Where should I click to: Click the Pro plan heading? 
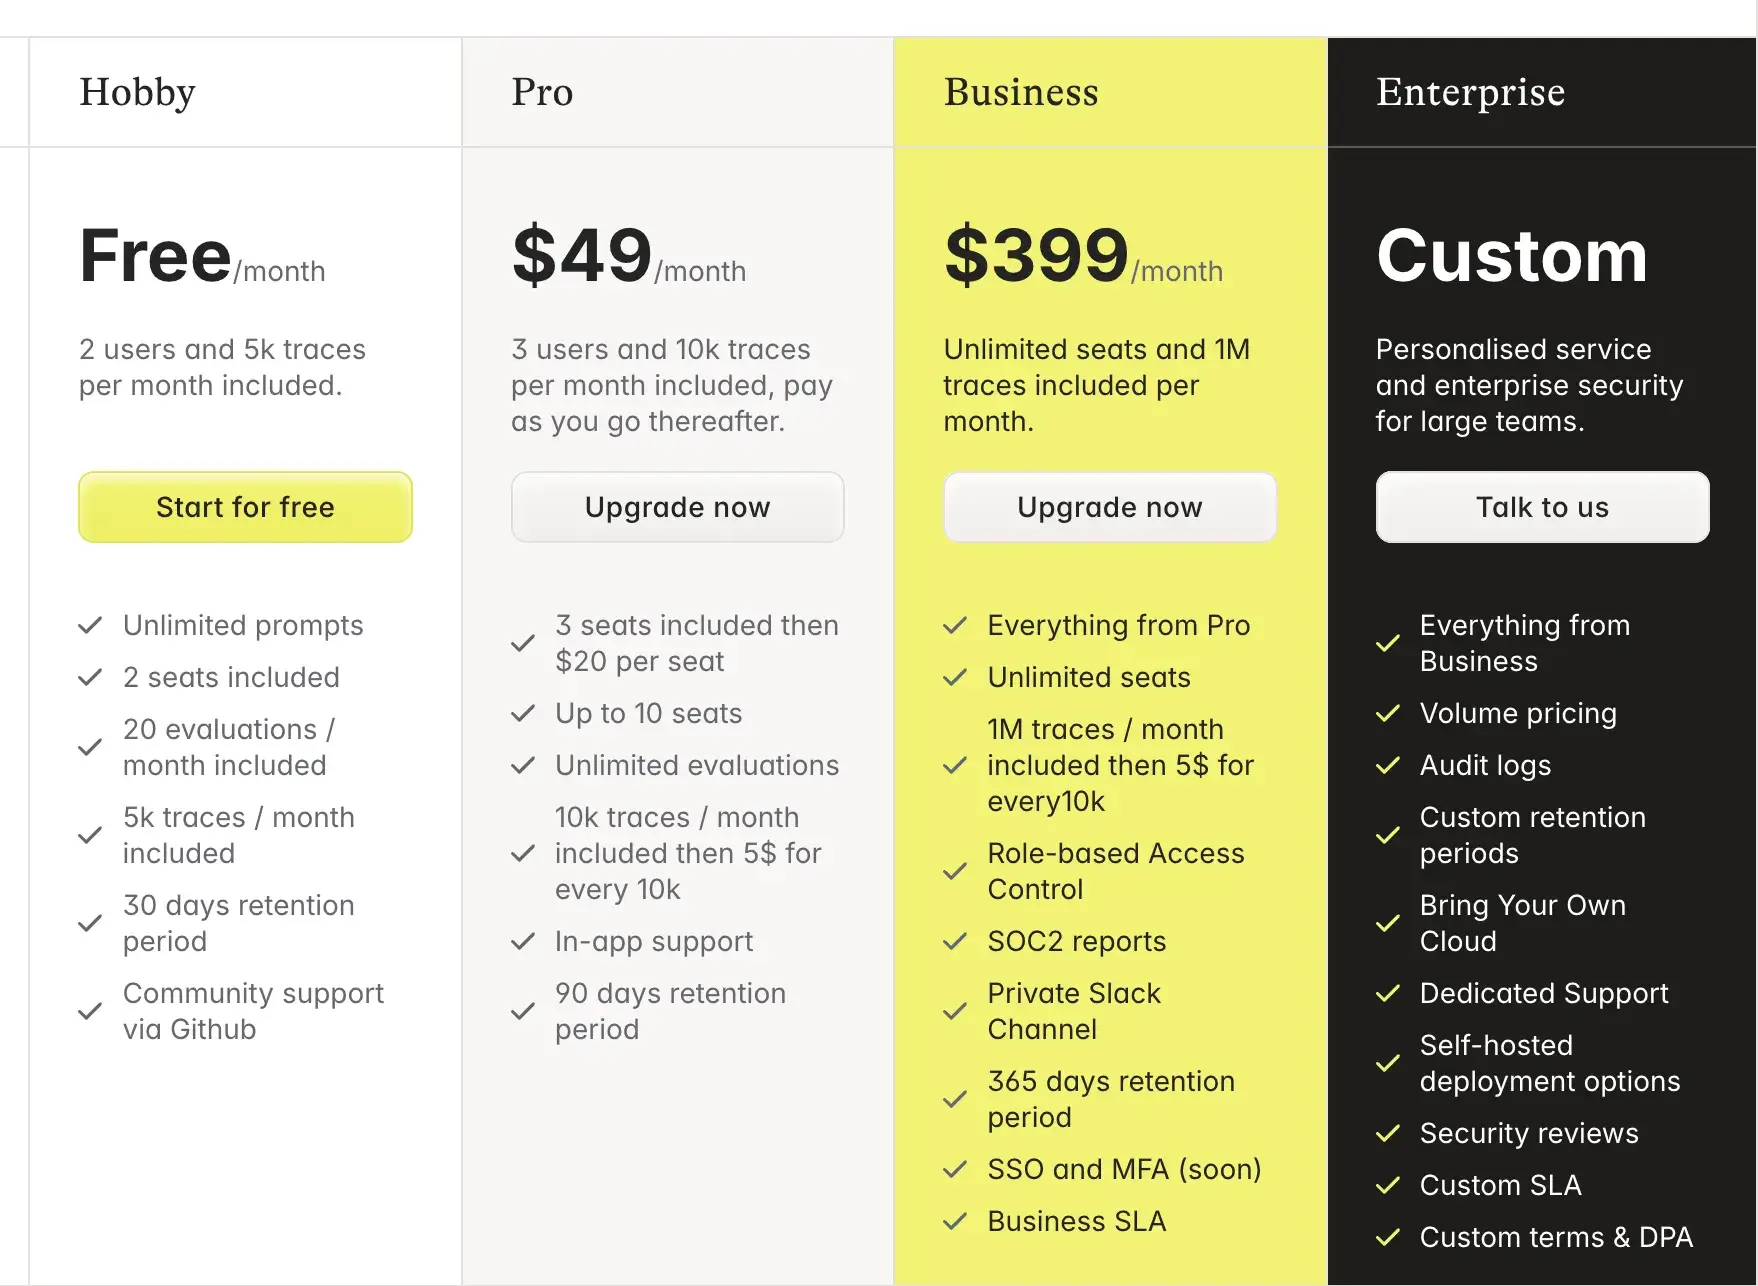(x=542, y=92)
